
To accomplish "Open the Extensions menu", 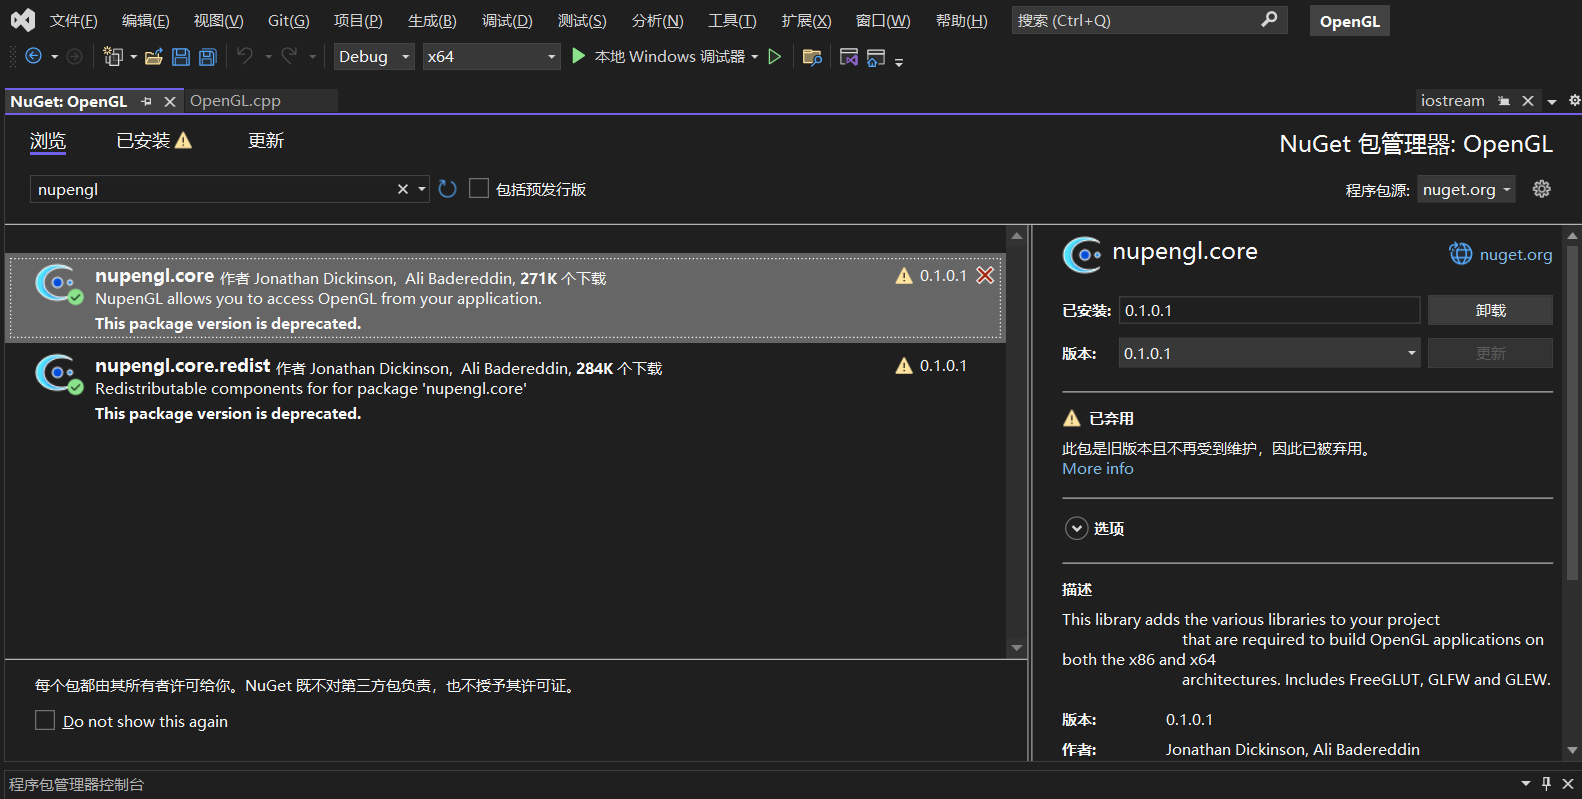I will click(806, 21).
